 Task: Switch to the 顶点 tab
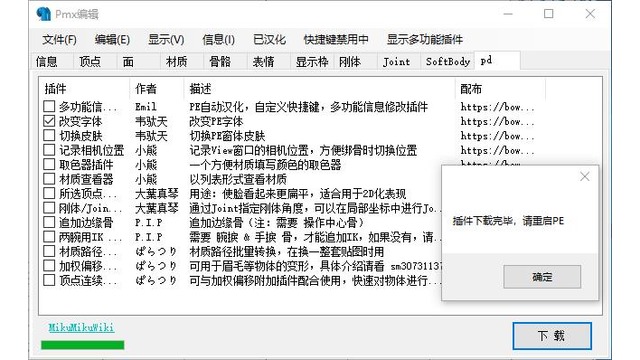click(x=95, y=62)
